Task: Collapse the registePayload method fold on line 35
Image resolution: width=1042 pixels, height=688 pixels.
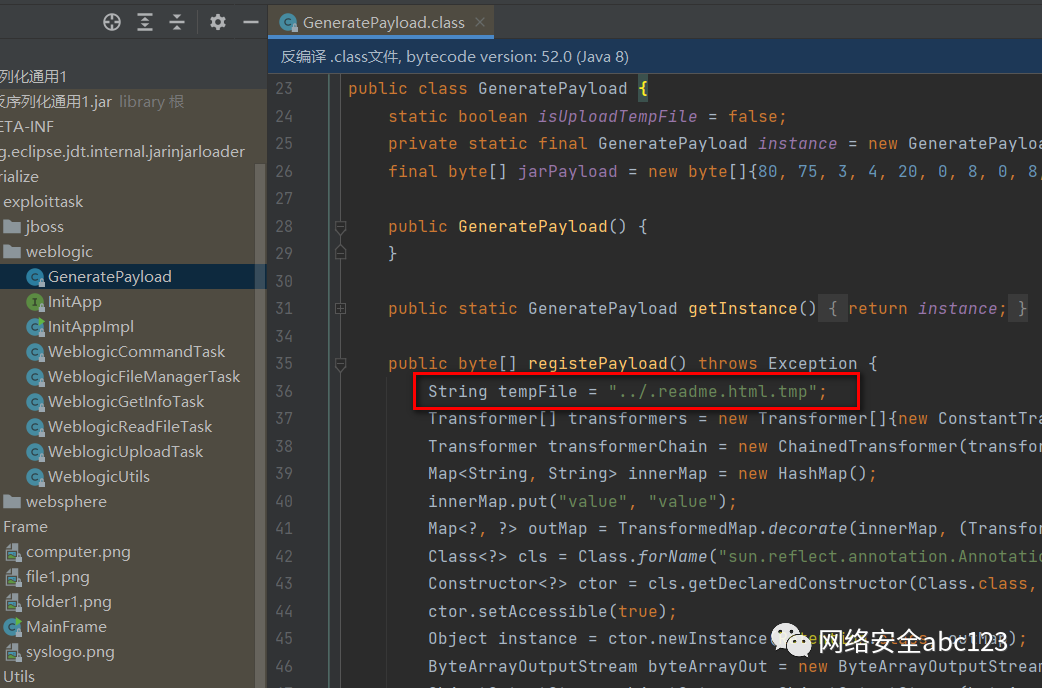Action: click(340, 364)
